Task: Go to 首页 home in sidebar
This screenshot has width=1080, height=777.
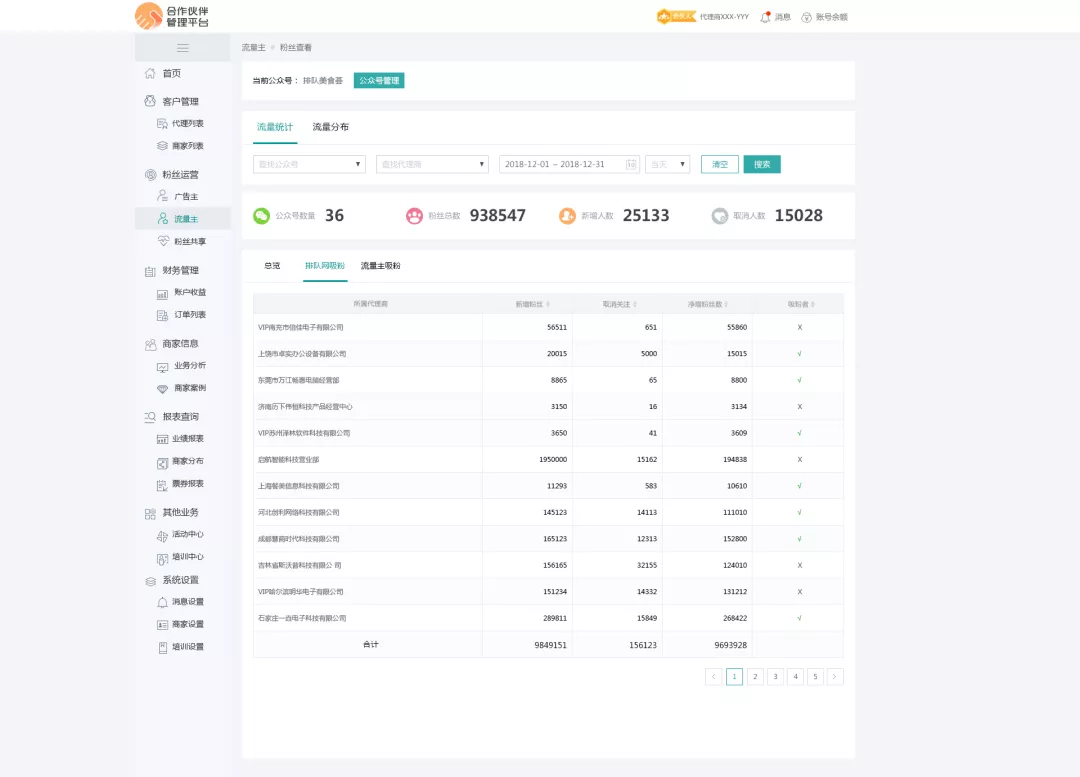Action: tap(171, 73)
